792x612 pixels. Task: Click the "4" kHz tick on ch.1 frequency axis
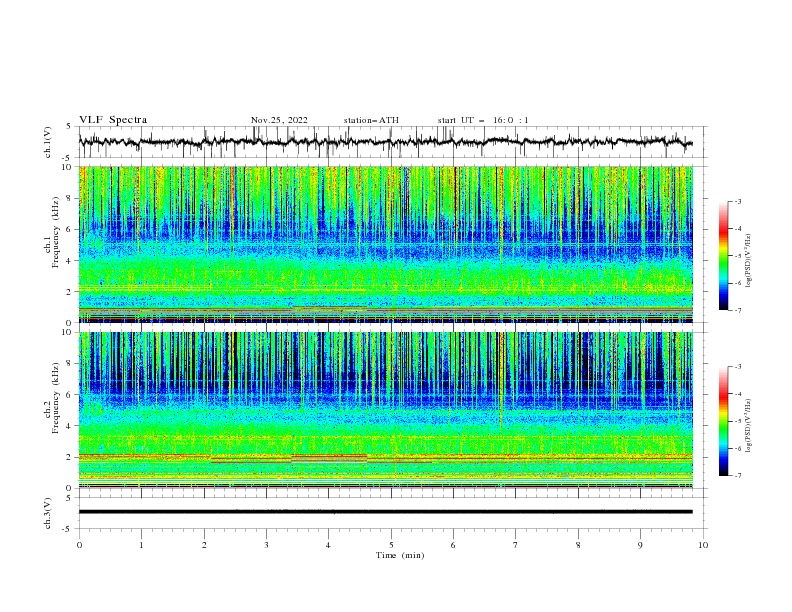pos(70,261)
